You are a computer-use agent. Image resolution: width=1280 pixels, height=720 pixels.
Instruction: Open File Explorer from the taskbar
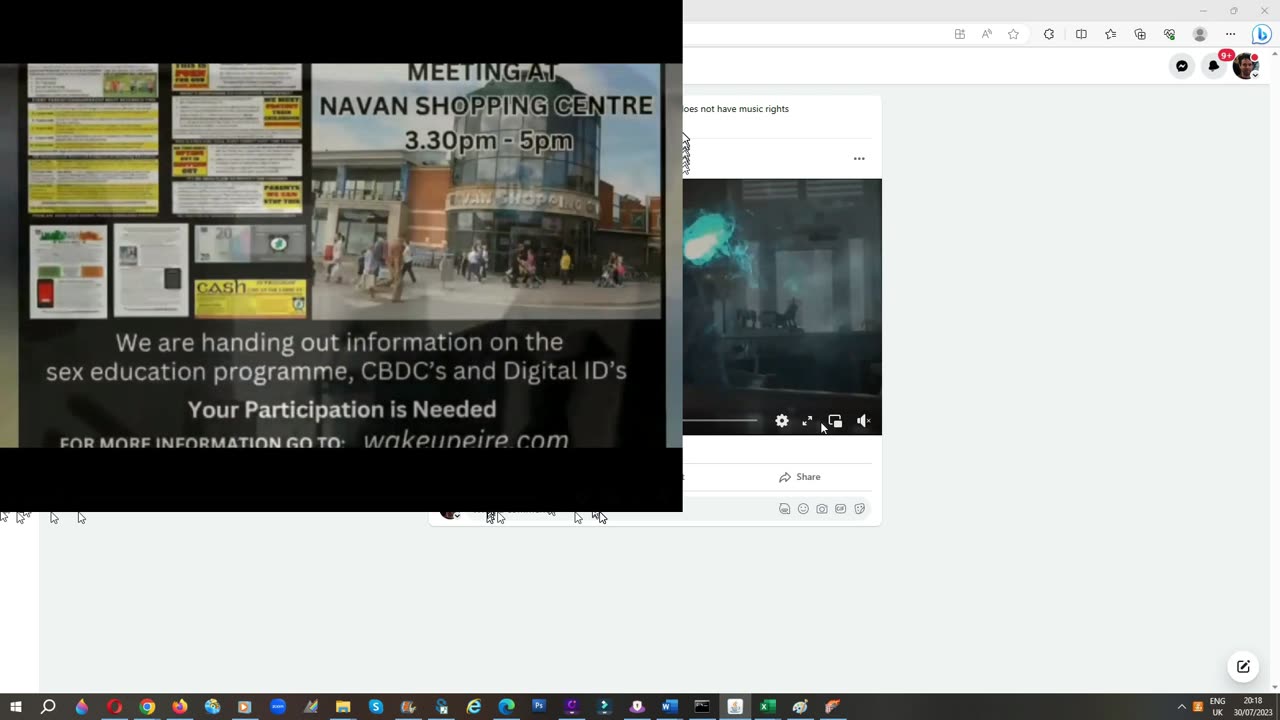343,707
